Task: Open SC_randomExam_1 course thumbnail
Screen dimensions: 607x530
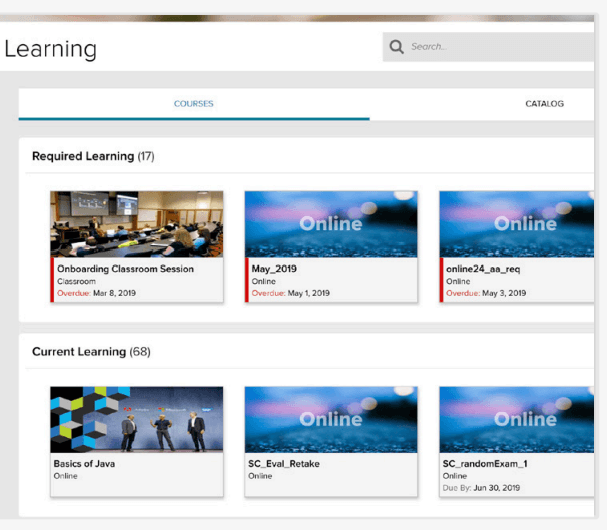Action: (x=517, y=420)
